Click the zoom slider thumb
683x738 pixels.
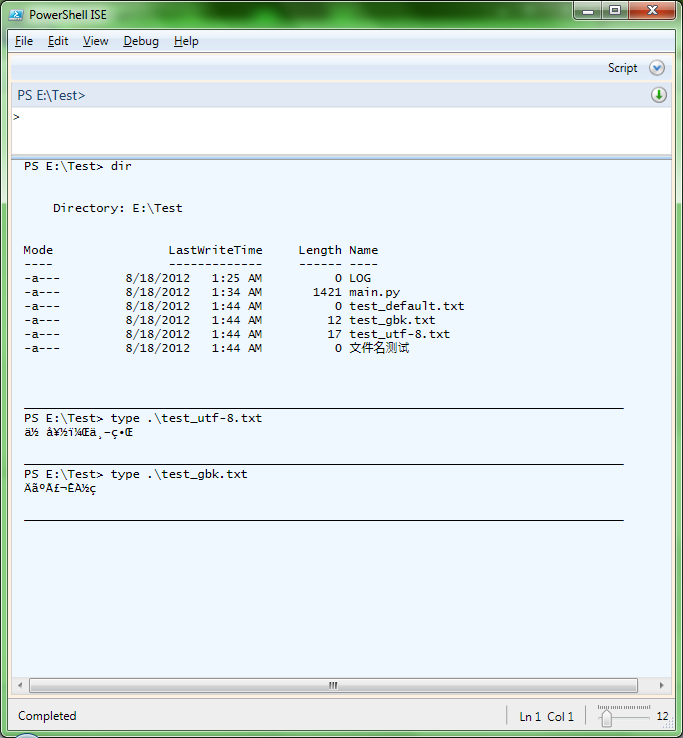click(606, 718)
